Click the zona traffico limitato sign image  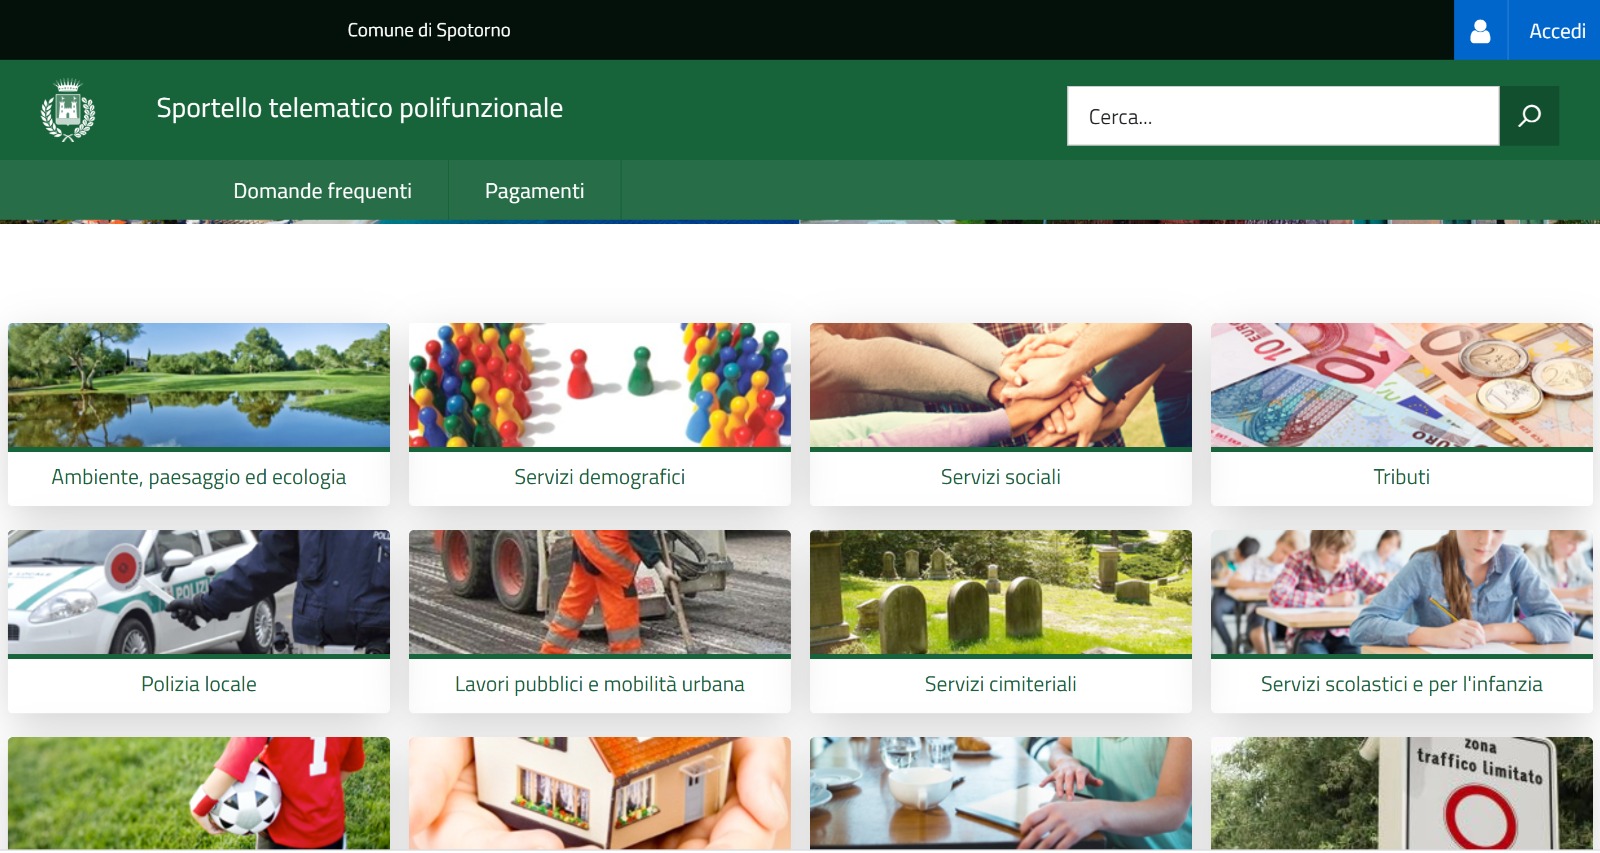(x=1402, y=793)
